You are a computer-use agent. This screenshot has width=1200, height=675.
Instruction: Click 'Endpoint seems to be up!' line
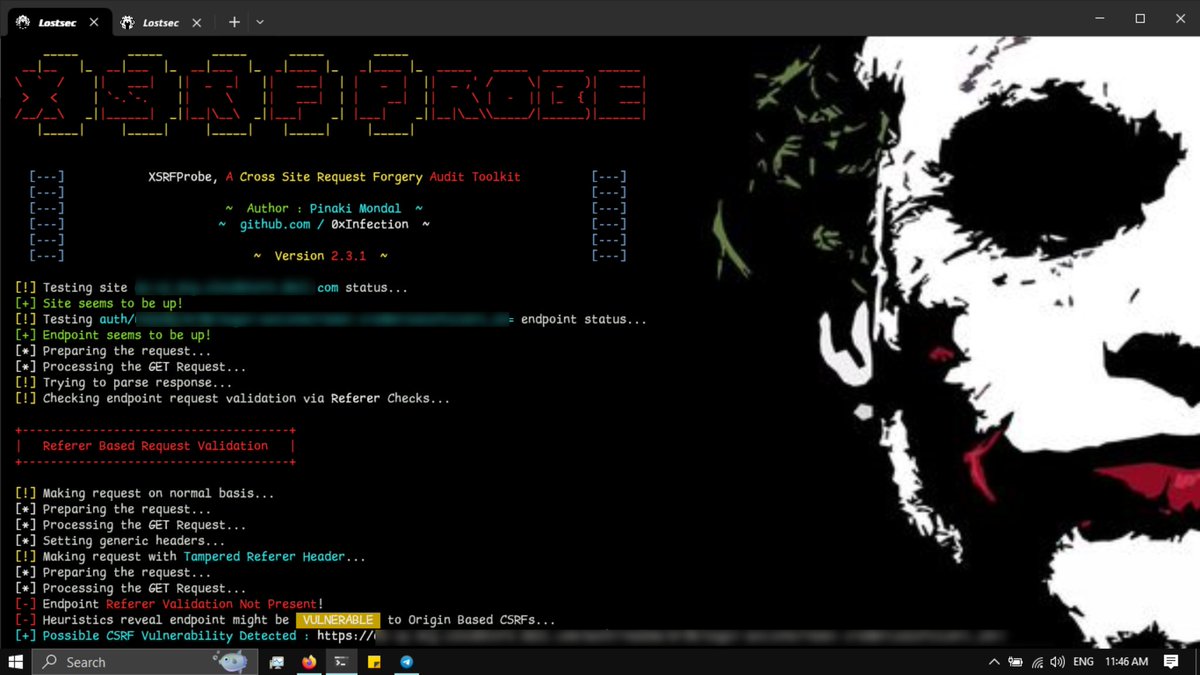point(113,335)
